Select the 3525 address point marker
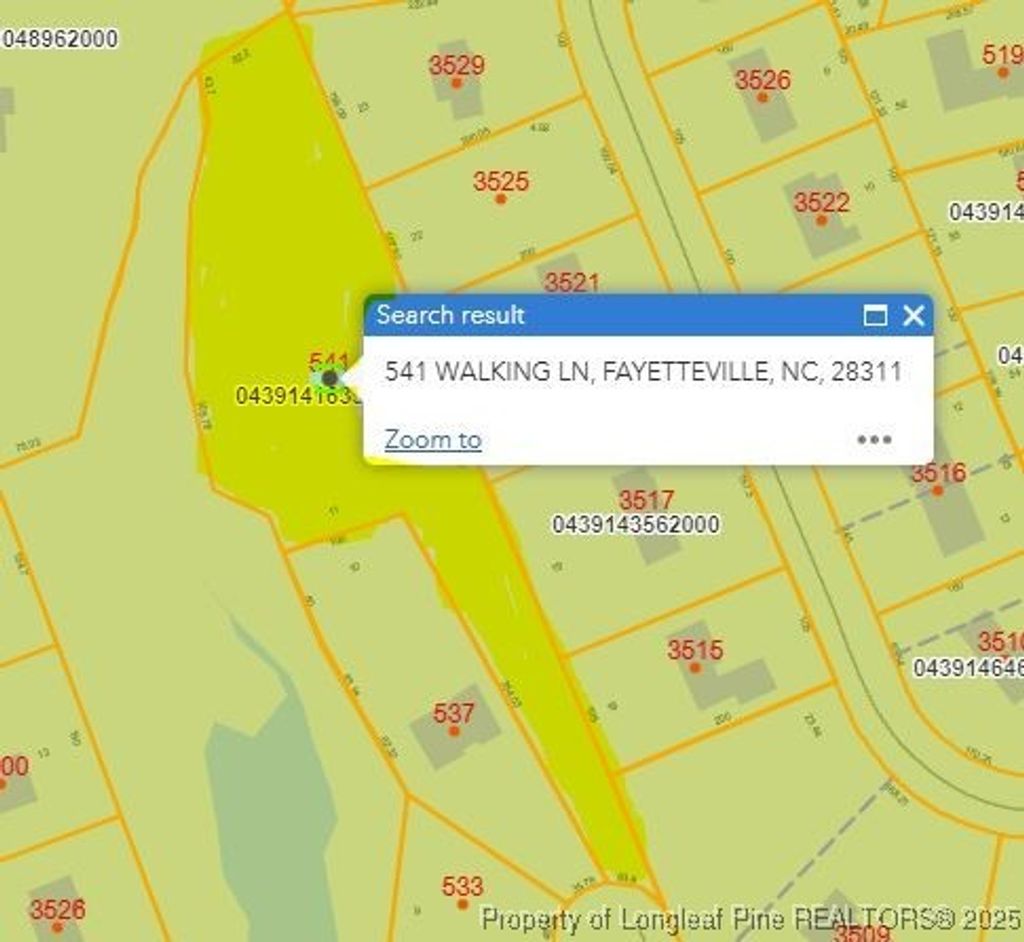 coord(501,198)
